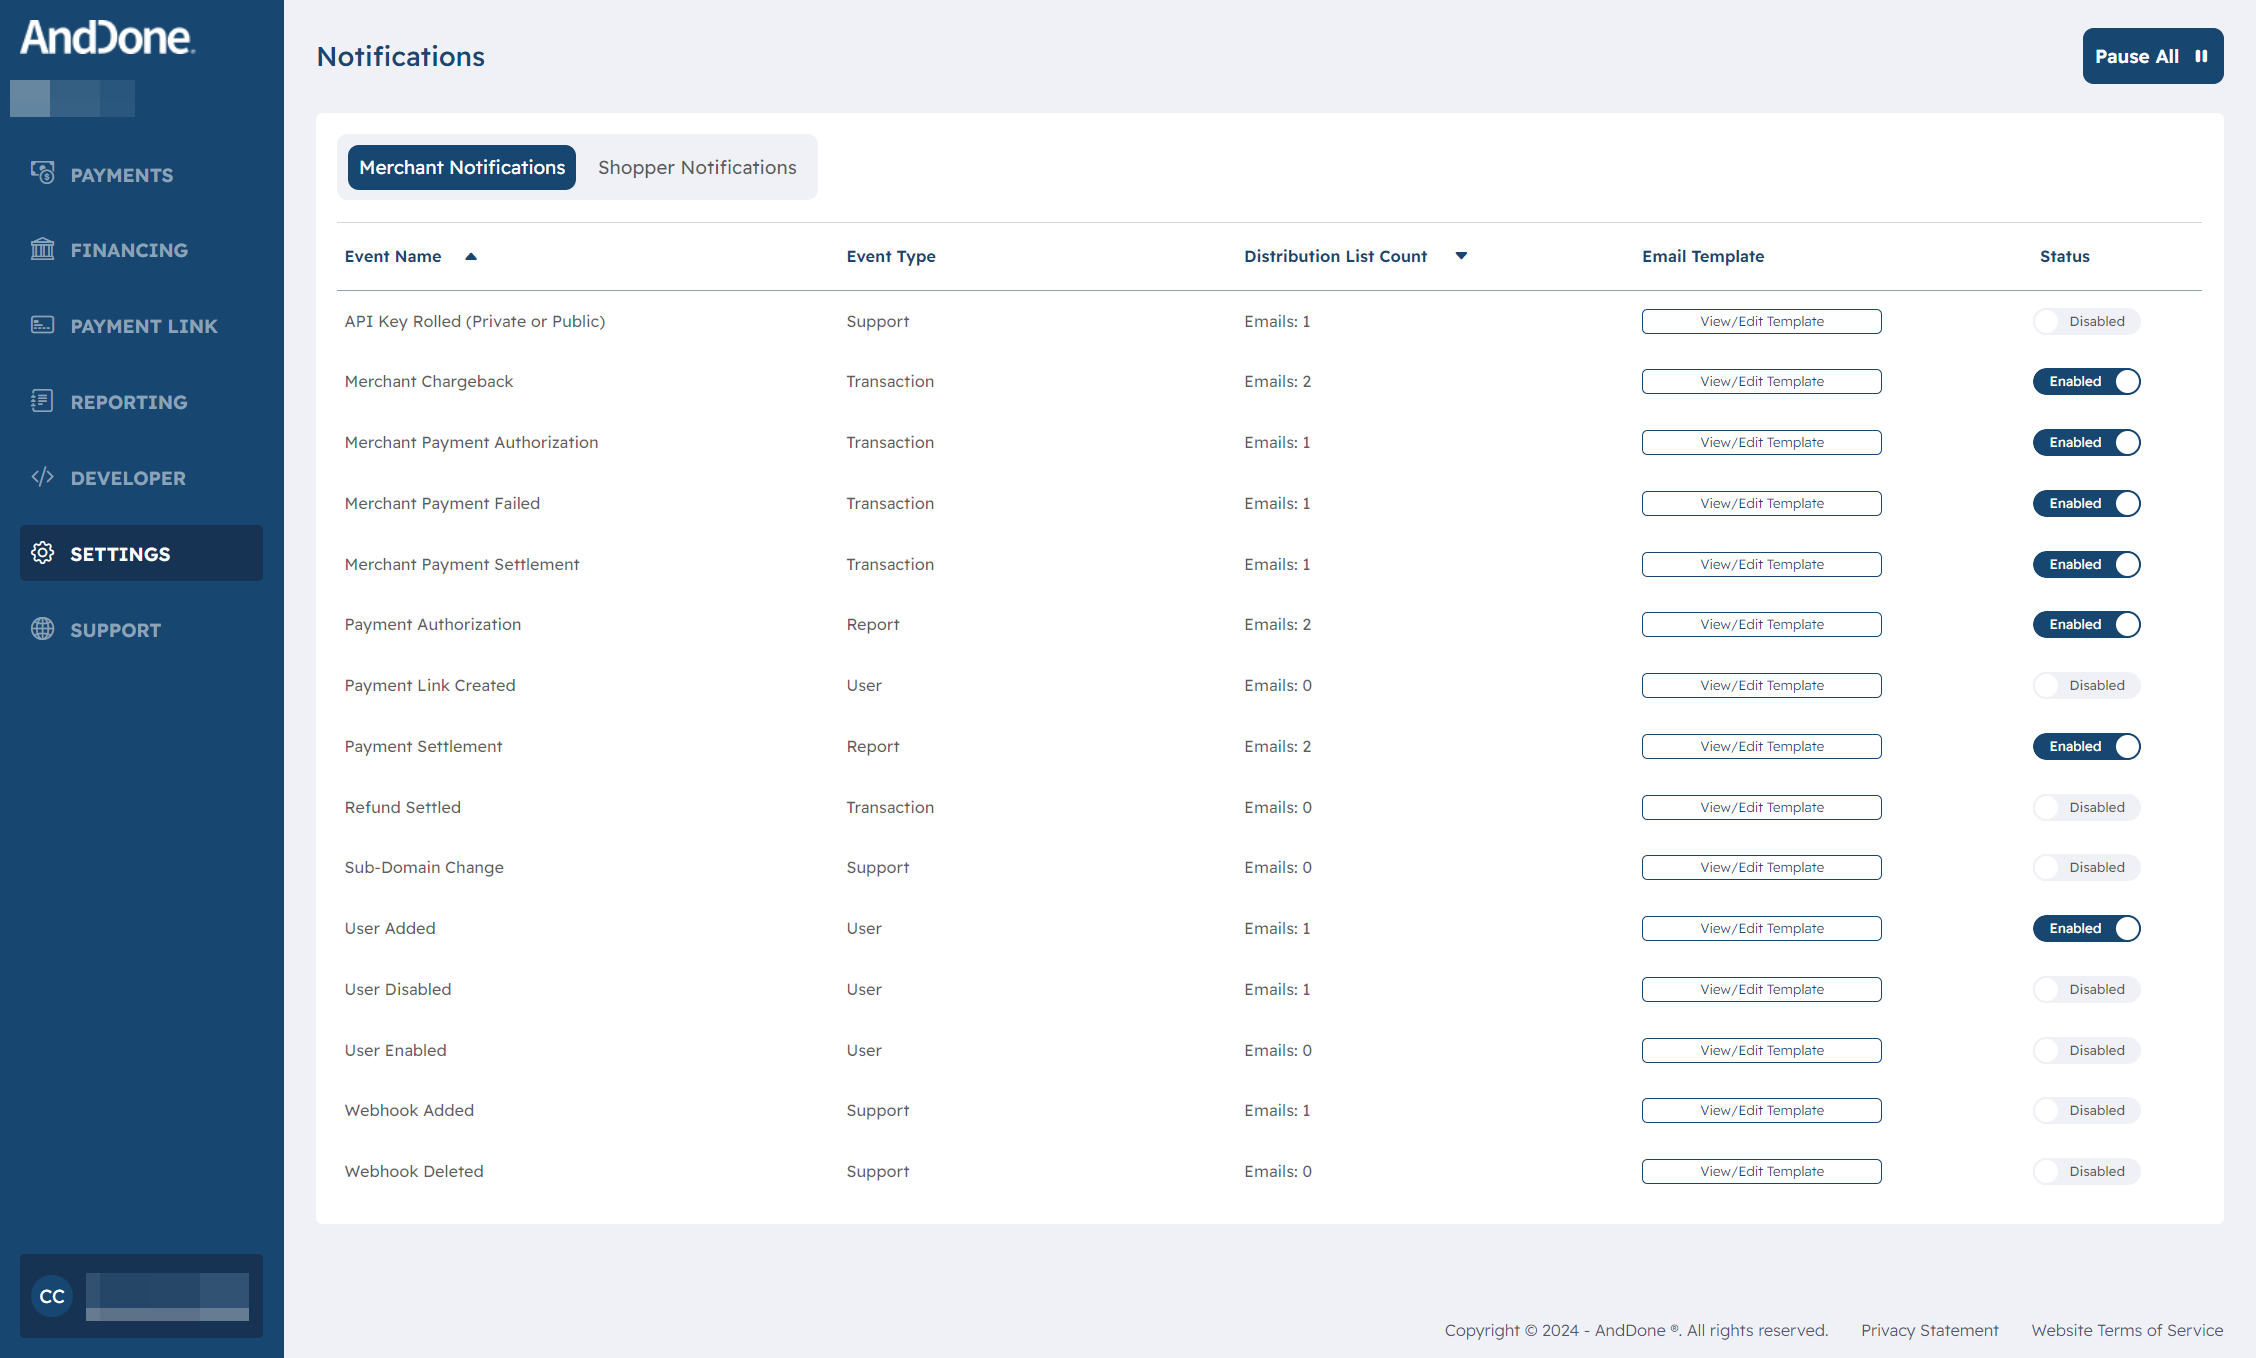
Task: Click View/Edit Template for Refund Settled
Action: 1760,805
